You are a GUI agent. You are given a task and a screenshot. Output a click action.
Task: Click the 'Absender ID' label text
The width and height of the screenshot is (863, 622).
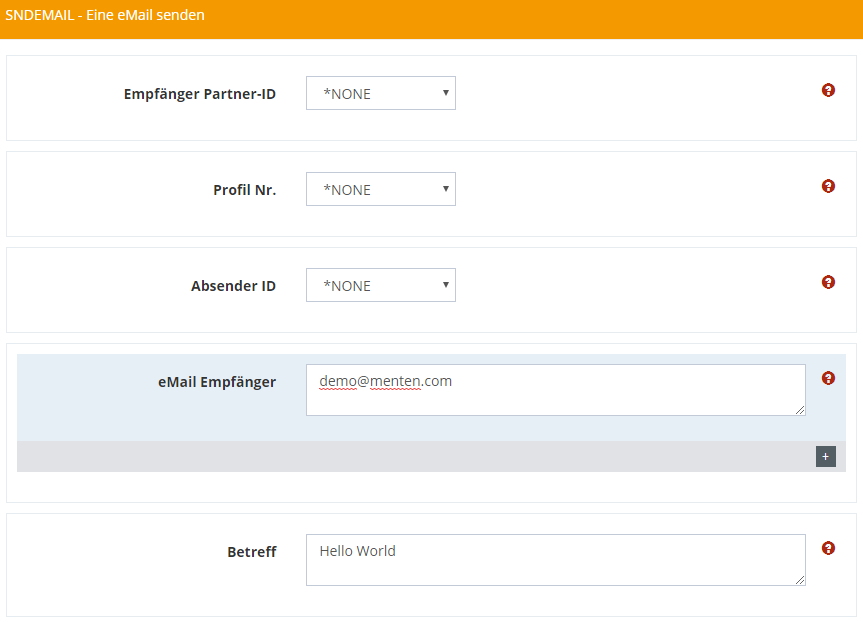tap(233, 286)
